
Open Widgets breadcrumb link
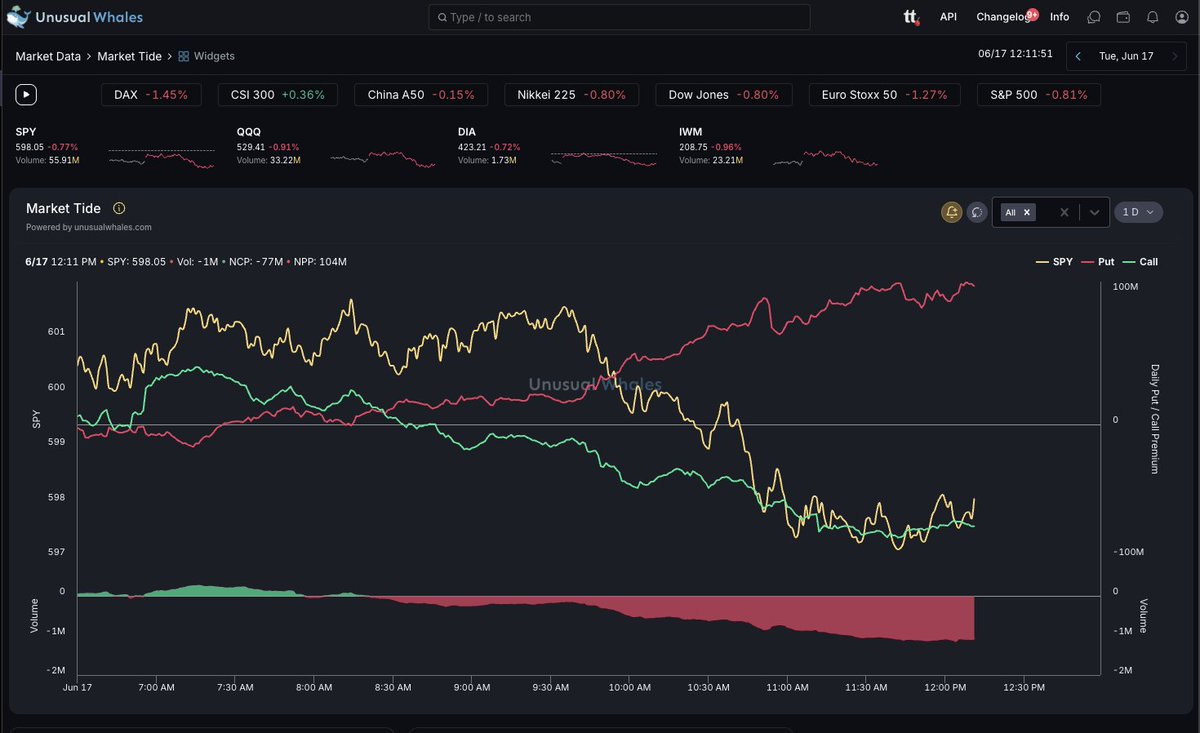point(214,57)
